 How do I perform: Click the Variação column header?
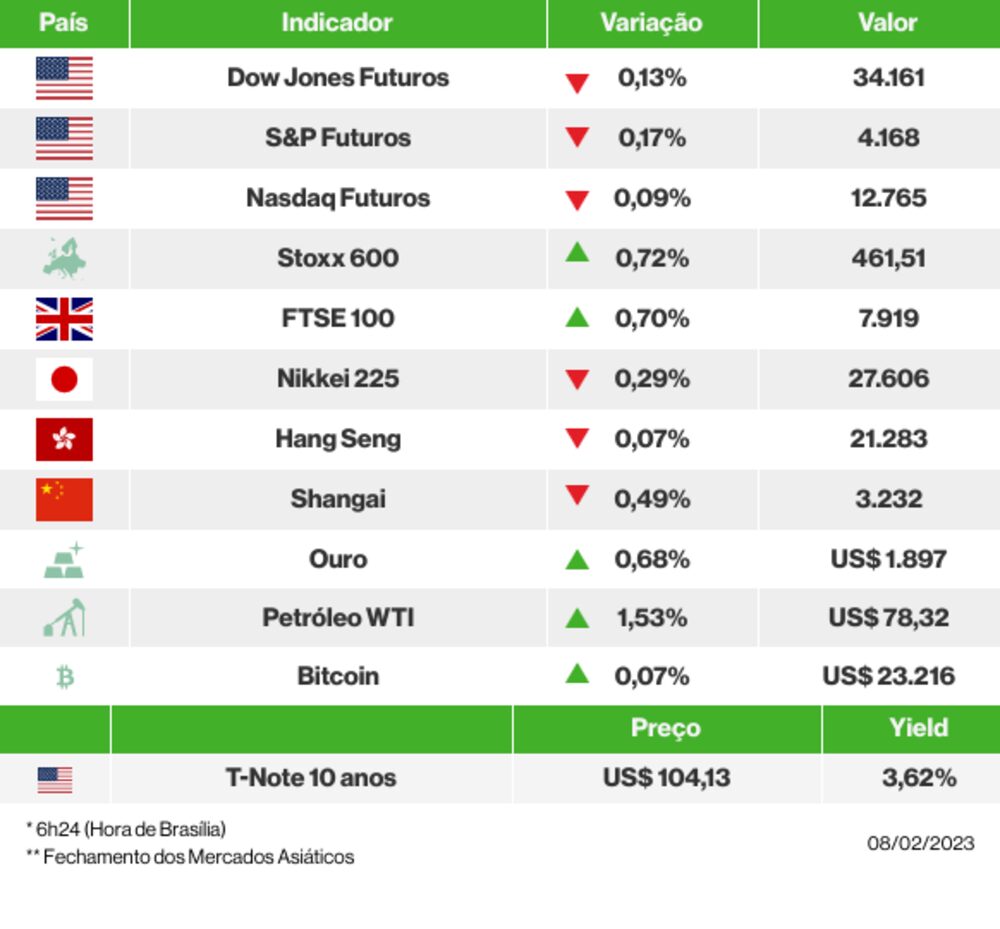click(651, 23)
